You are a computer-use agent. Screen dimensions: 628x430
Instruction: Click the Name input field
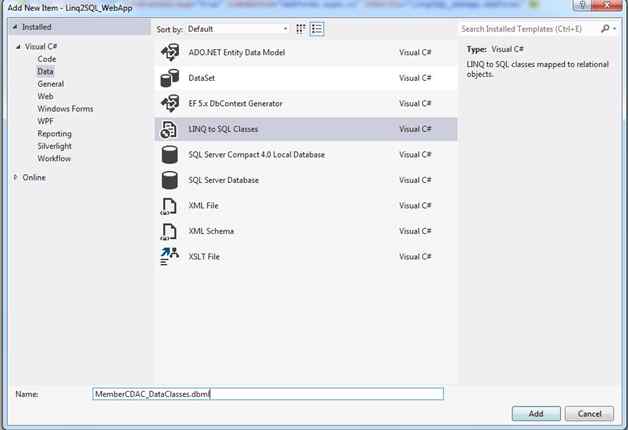268,394
